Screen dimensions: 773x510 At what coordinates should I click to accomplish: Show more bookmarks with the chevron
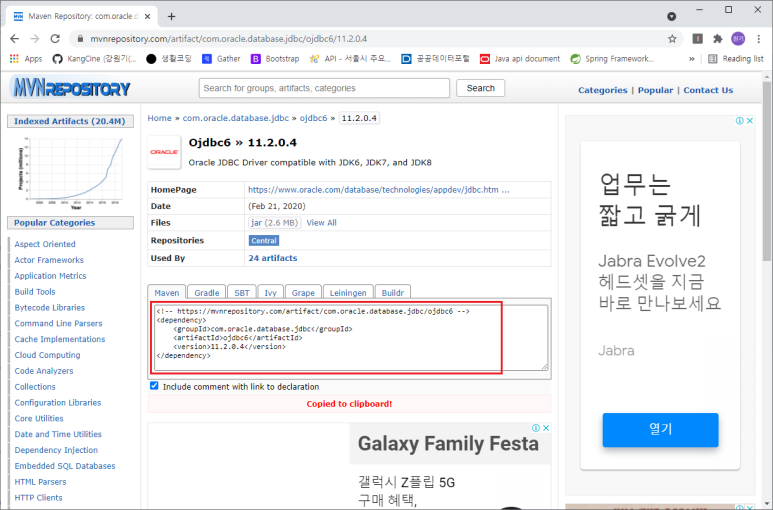(692, 59)
